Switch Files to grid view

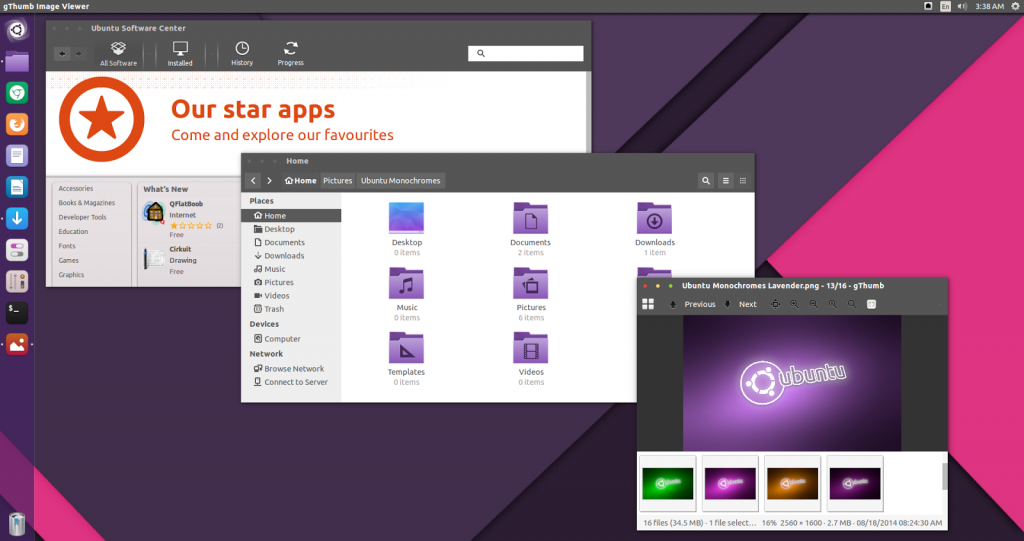click(743, 181)
